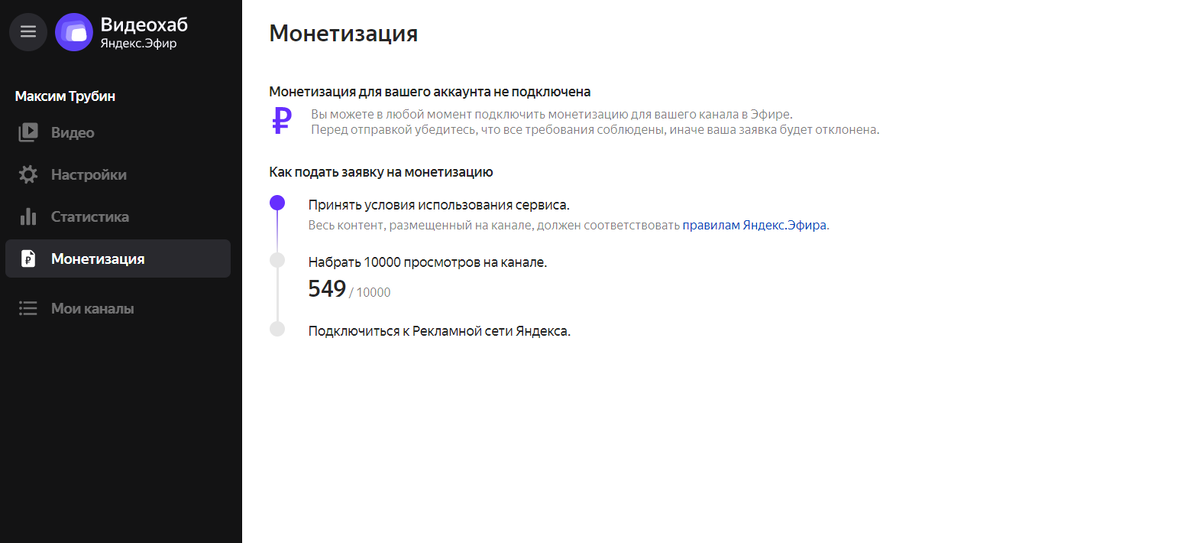Click the Яндекс.Эфир subtitle under logo
This screenshot has height=543, width=1200.
pos(138,44)
